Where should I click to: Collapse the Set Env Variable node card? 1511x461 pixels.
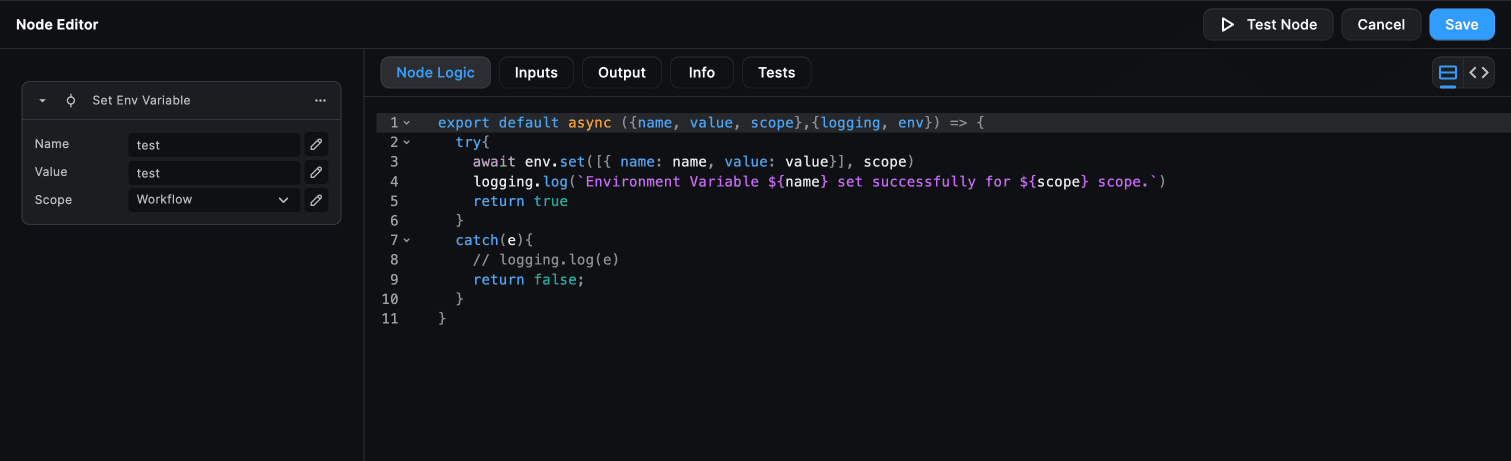tap(43, 101)
